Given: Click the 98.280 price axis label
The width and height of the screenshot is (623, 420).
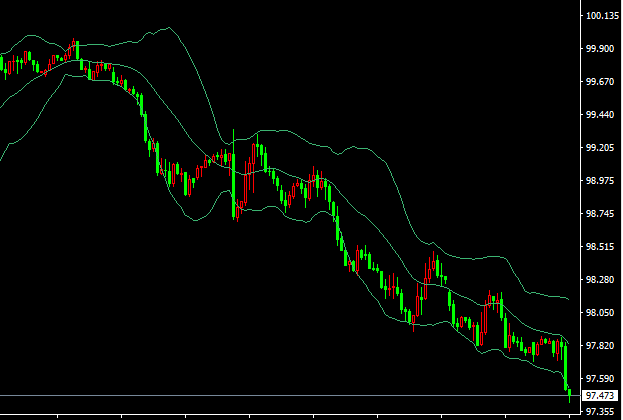Looking at the screenshot, I should [x=600, y=280].
